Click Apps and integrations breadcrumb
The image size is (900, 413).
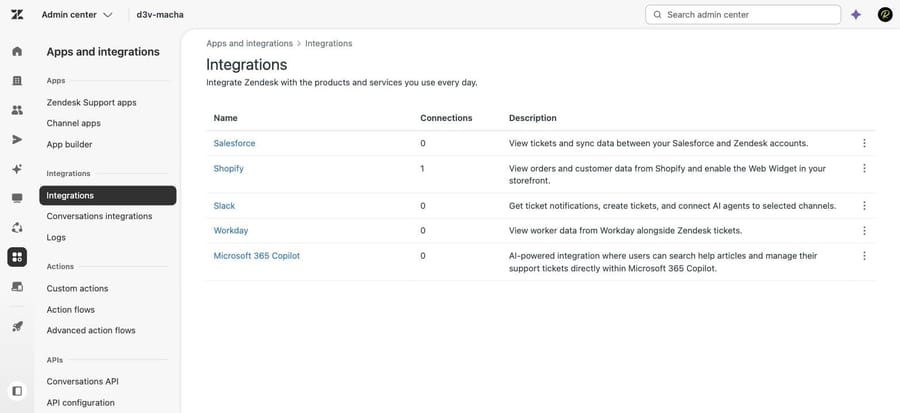point(250,44)
